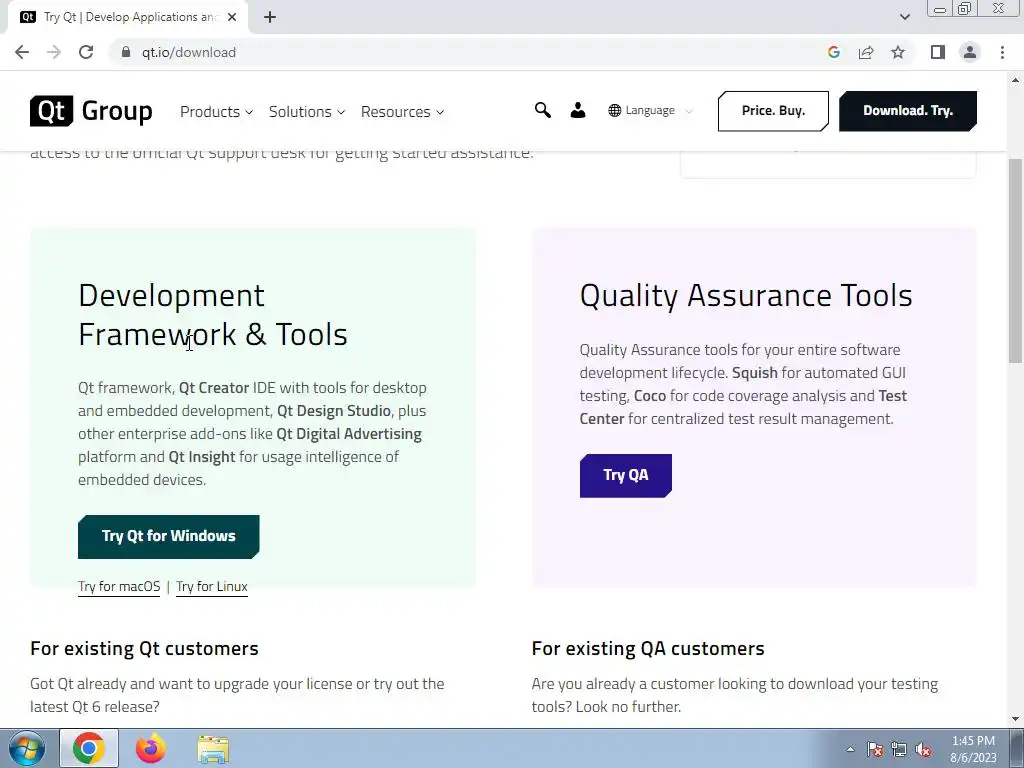The image size is (1024, 768).
Task: Select the Try Qt browser tab
Action: (x=127, y=17)
